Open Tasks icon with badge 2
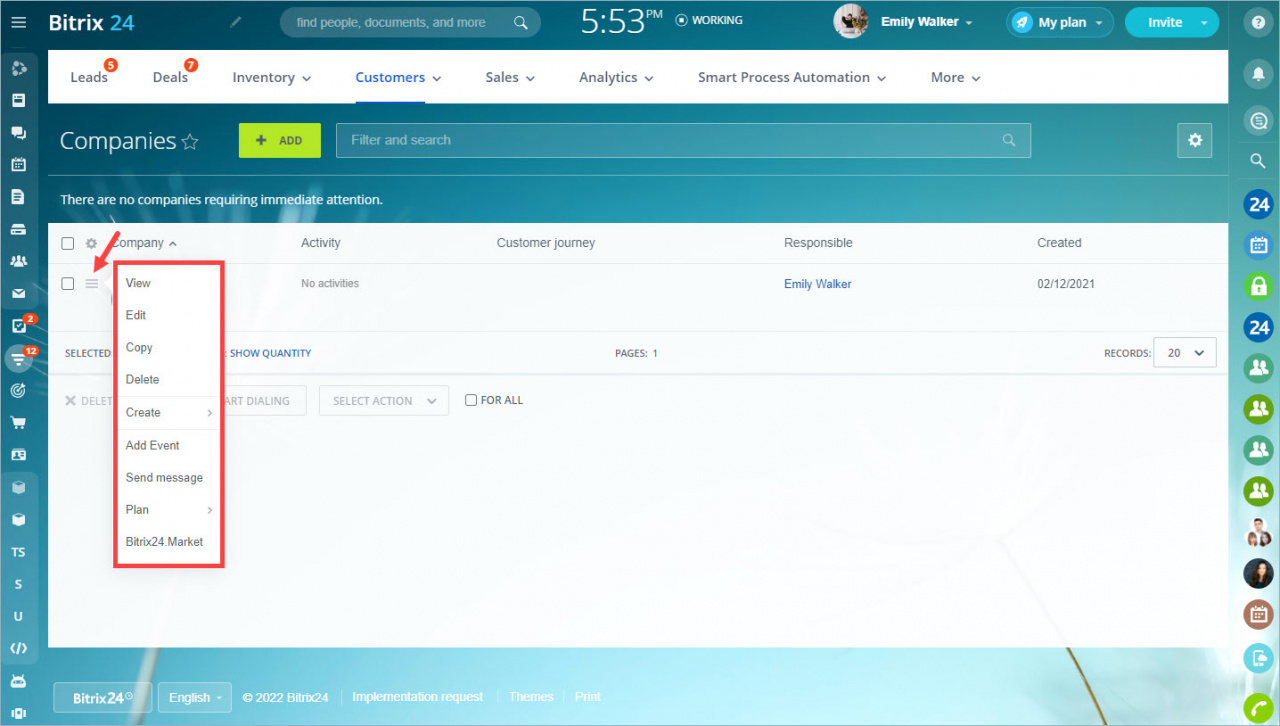 point(18,326)
